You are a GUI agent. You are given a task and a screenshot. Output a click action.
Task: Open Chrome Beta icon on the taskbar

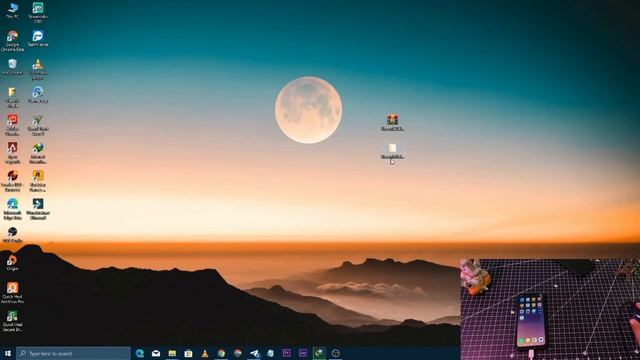coord(238,353)
